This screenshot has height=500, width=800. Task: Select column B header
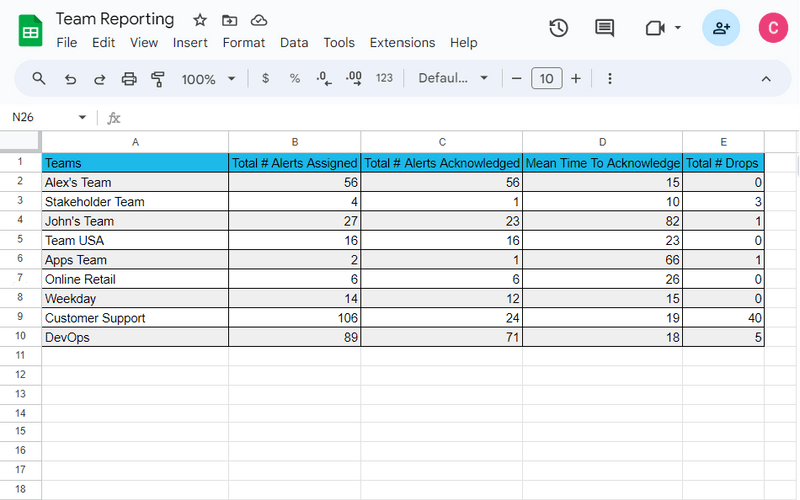tap(295, 142)
